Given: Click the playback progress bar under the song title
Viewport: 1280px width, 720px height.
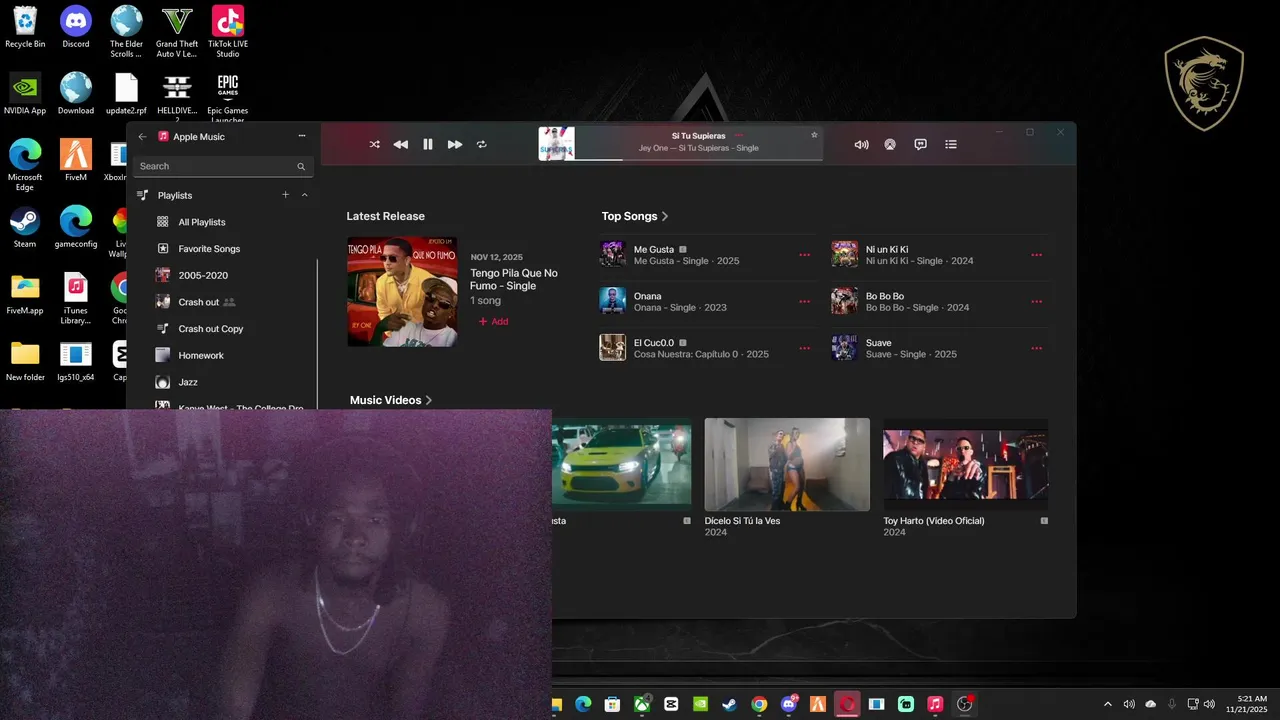Looking at the screenshot, I should point(698,159).
